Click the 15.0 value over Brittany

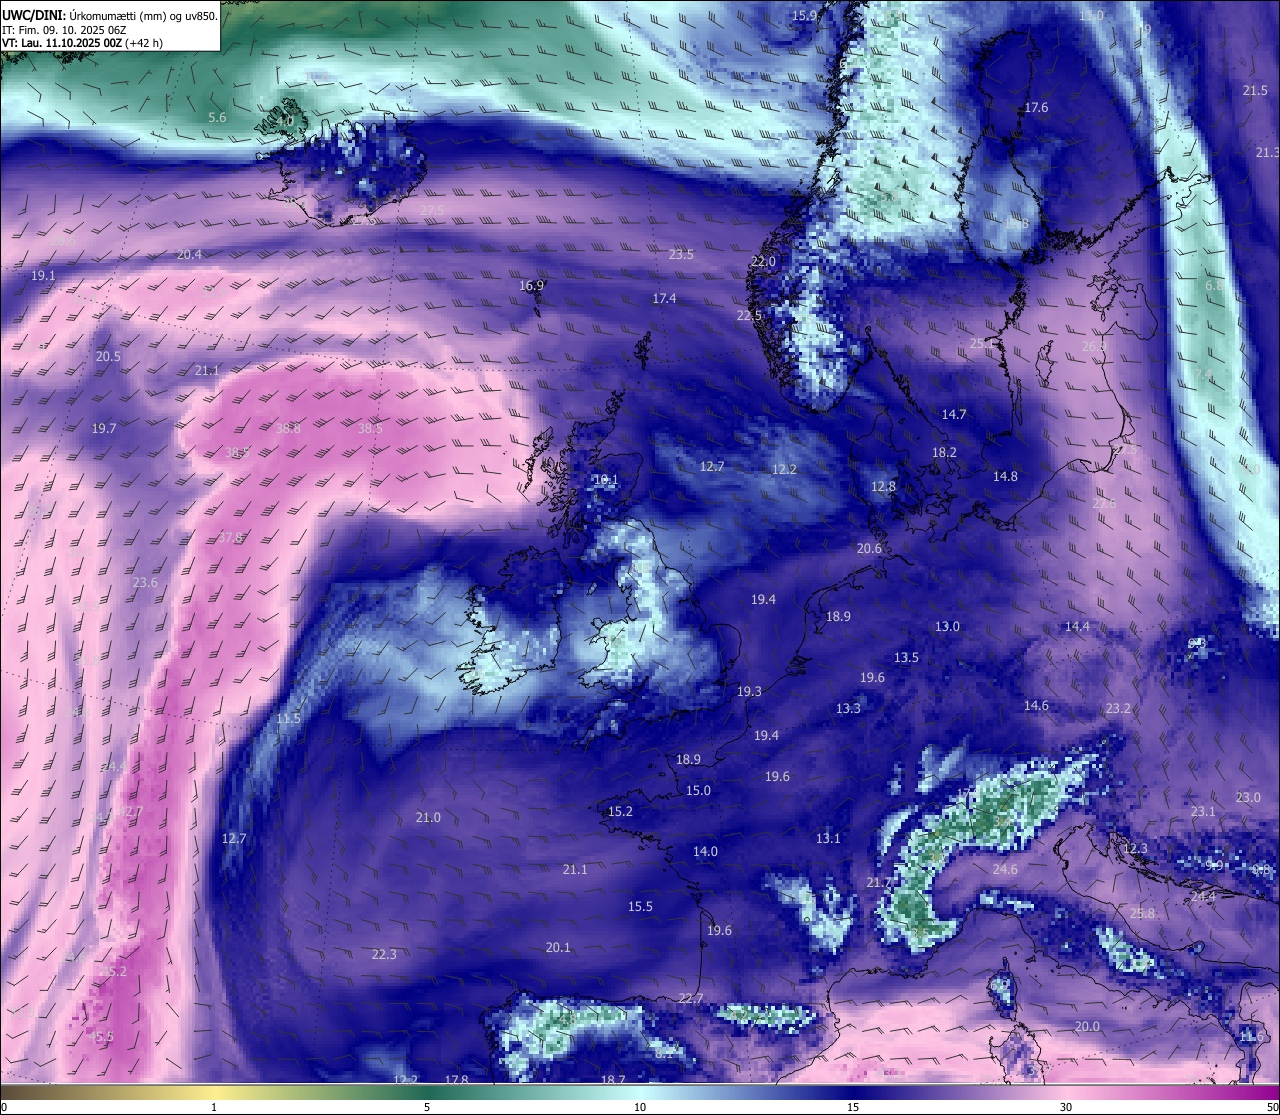(x=698, y=790)
